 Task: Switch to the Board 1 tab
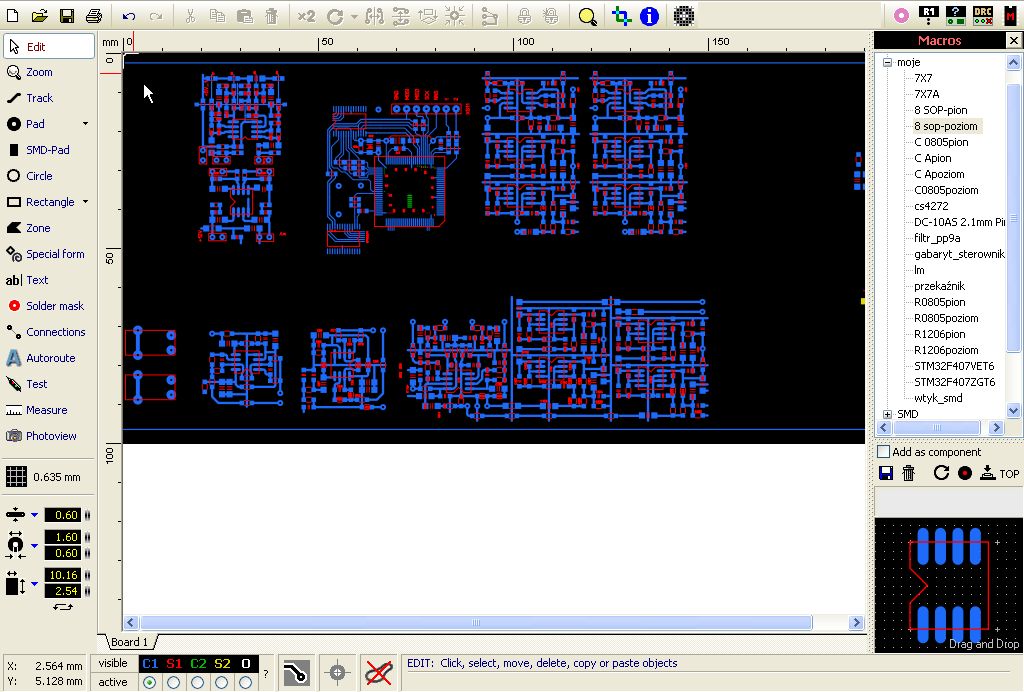click(129, 642)
